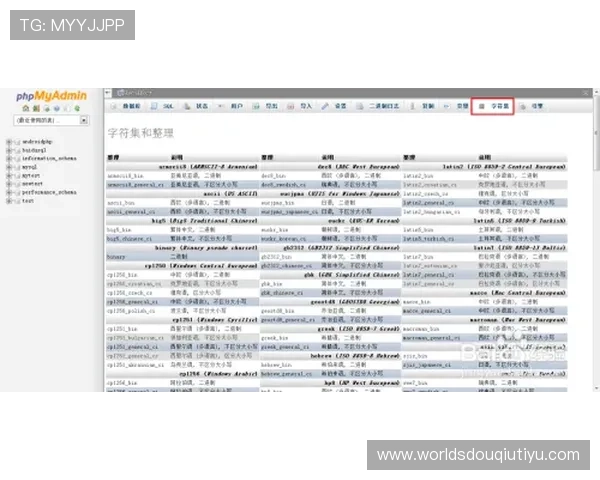The height and width of the screenshot is (480, 600).
Task: Open the 引擎 (Engines) tab
Action: pos(533,105)
